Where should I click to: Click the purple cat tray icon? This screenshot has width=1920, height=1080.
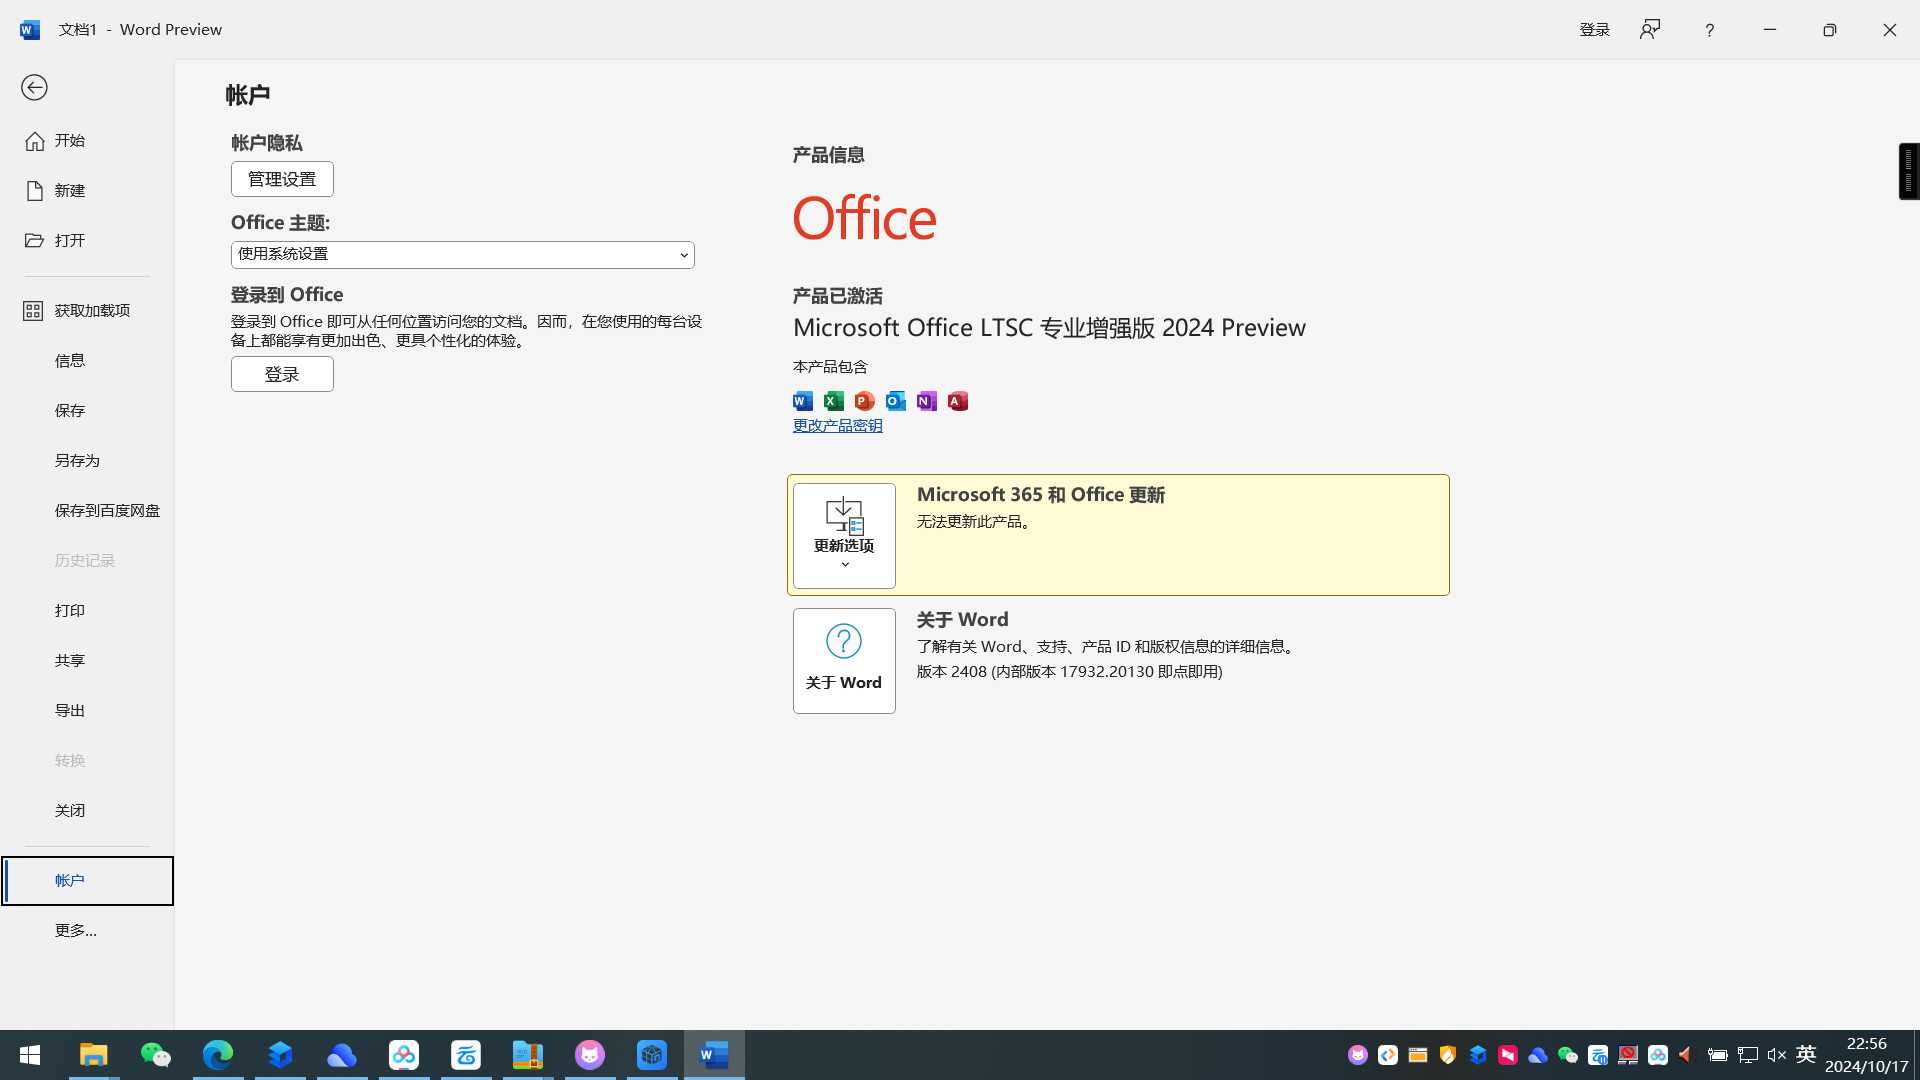click(1358, 1055)
